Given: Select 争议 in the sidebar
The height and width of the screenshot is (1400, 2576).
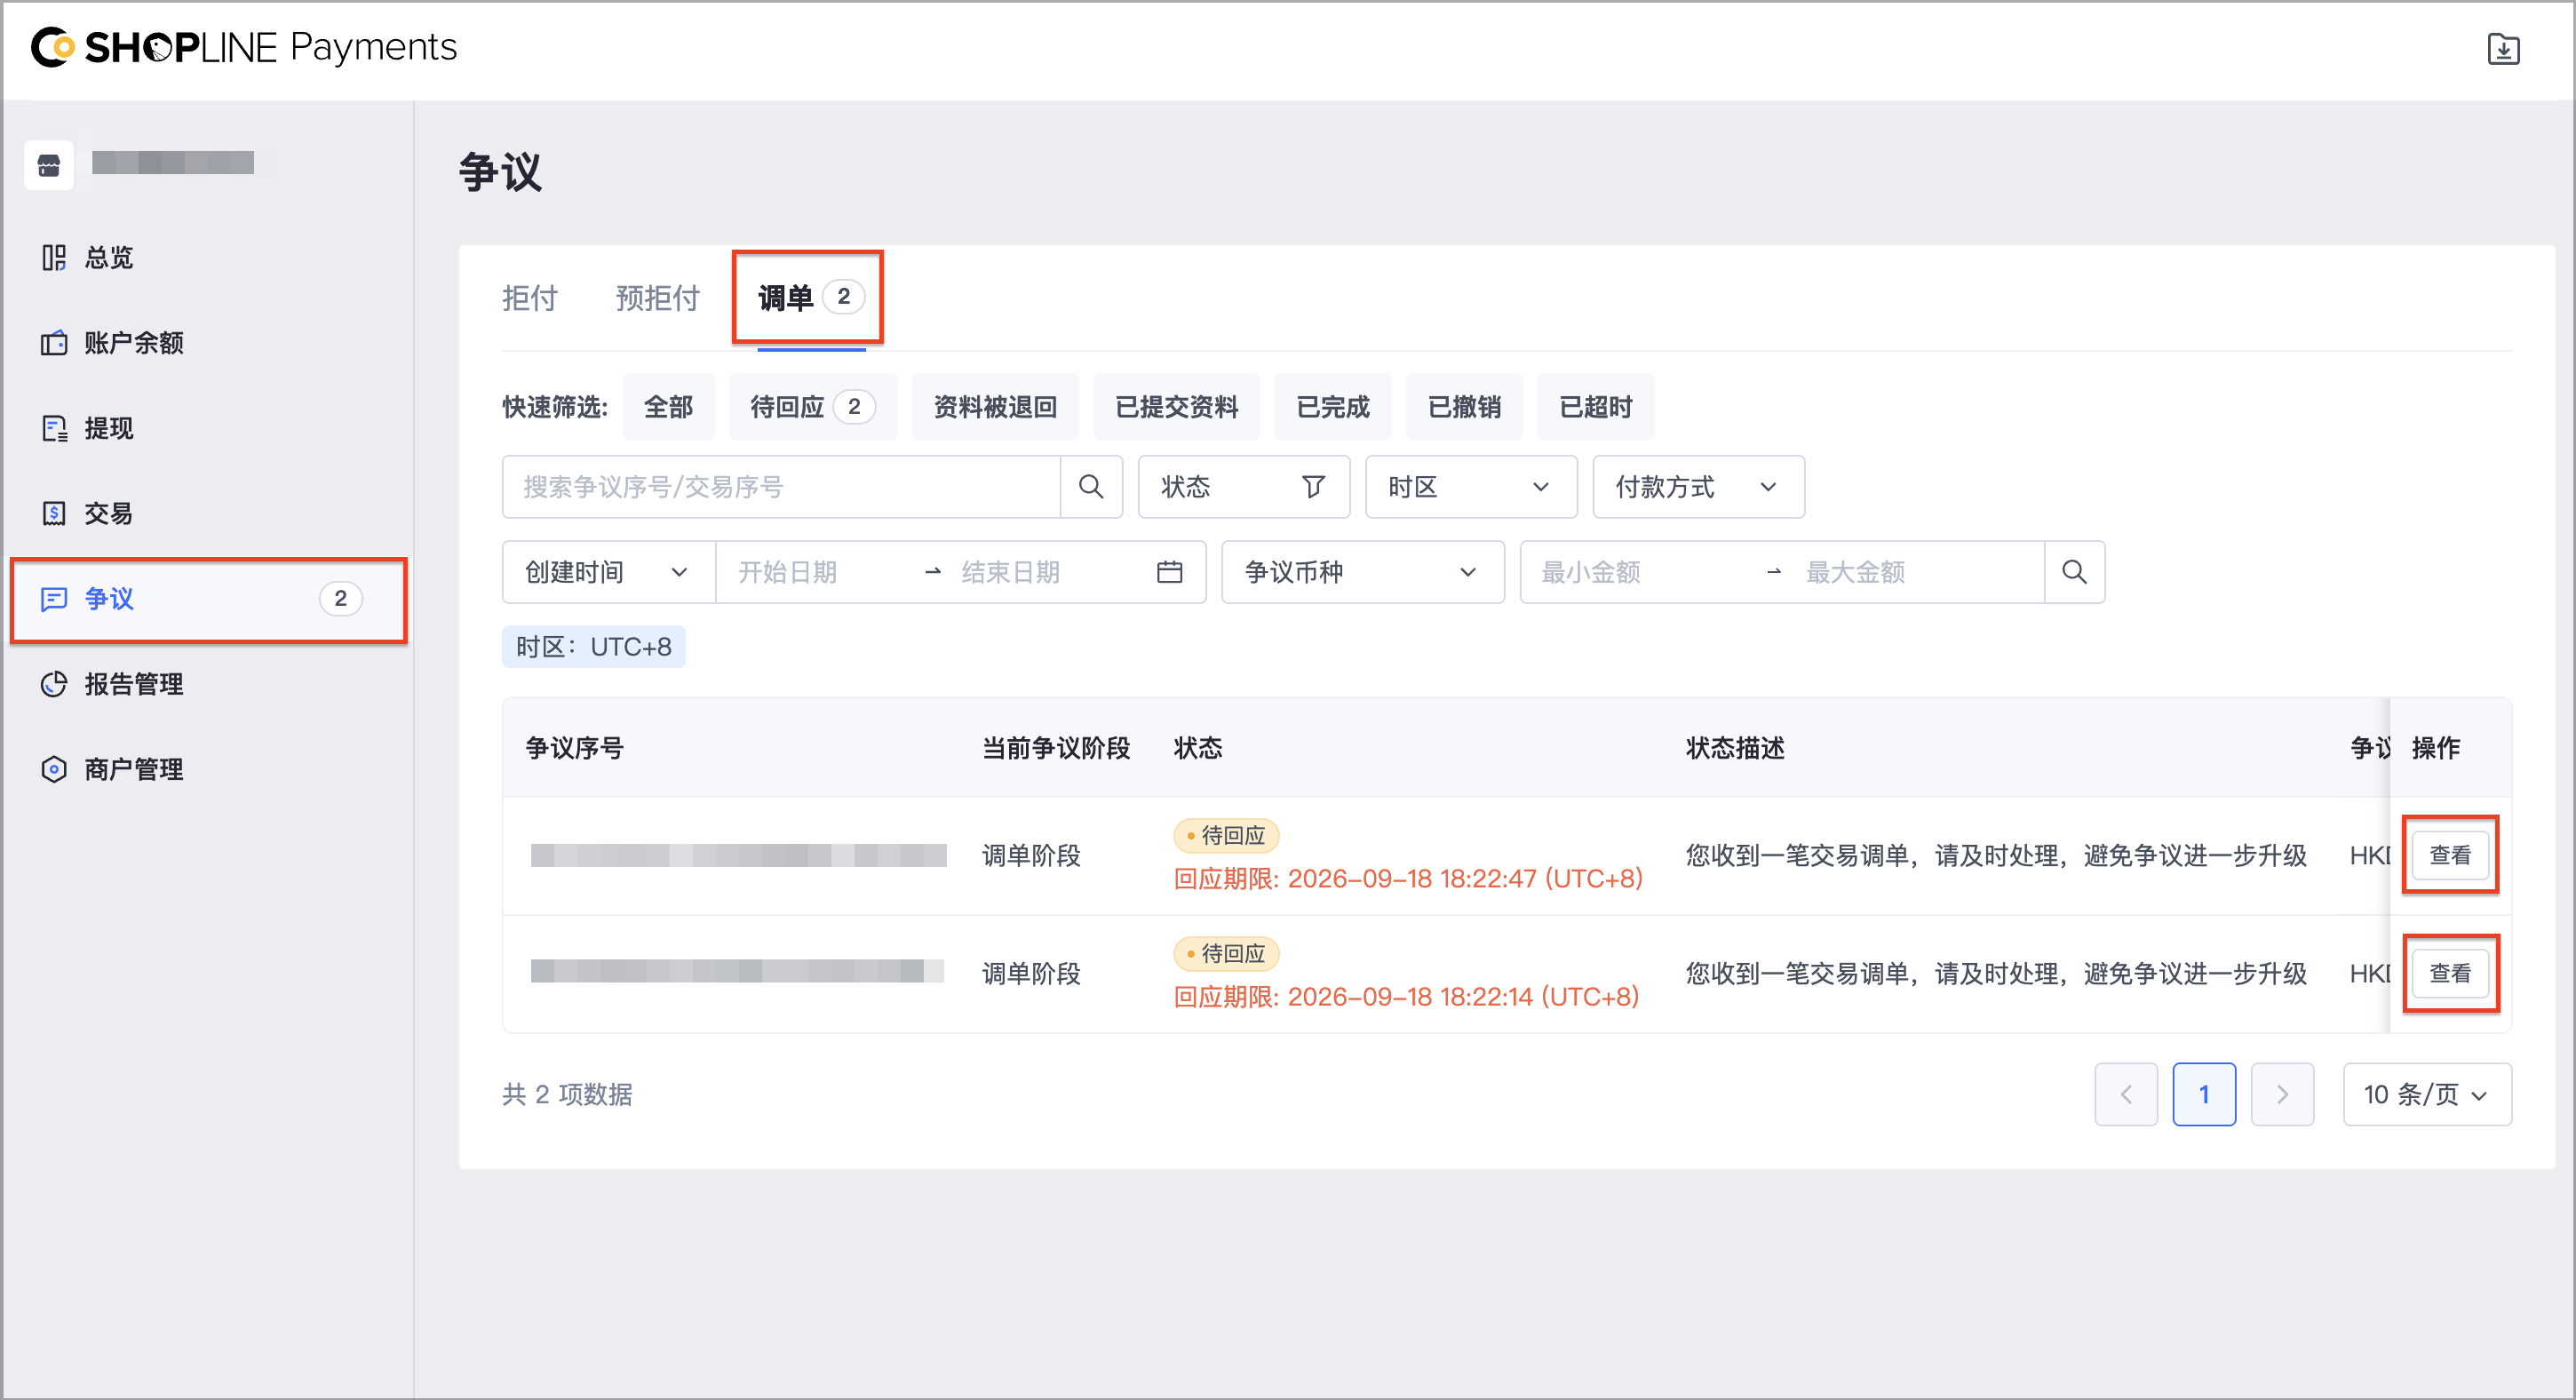Looking at the screenshot, I should point(208,599).
